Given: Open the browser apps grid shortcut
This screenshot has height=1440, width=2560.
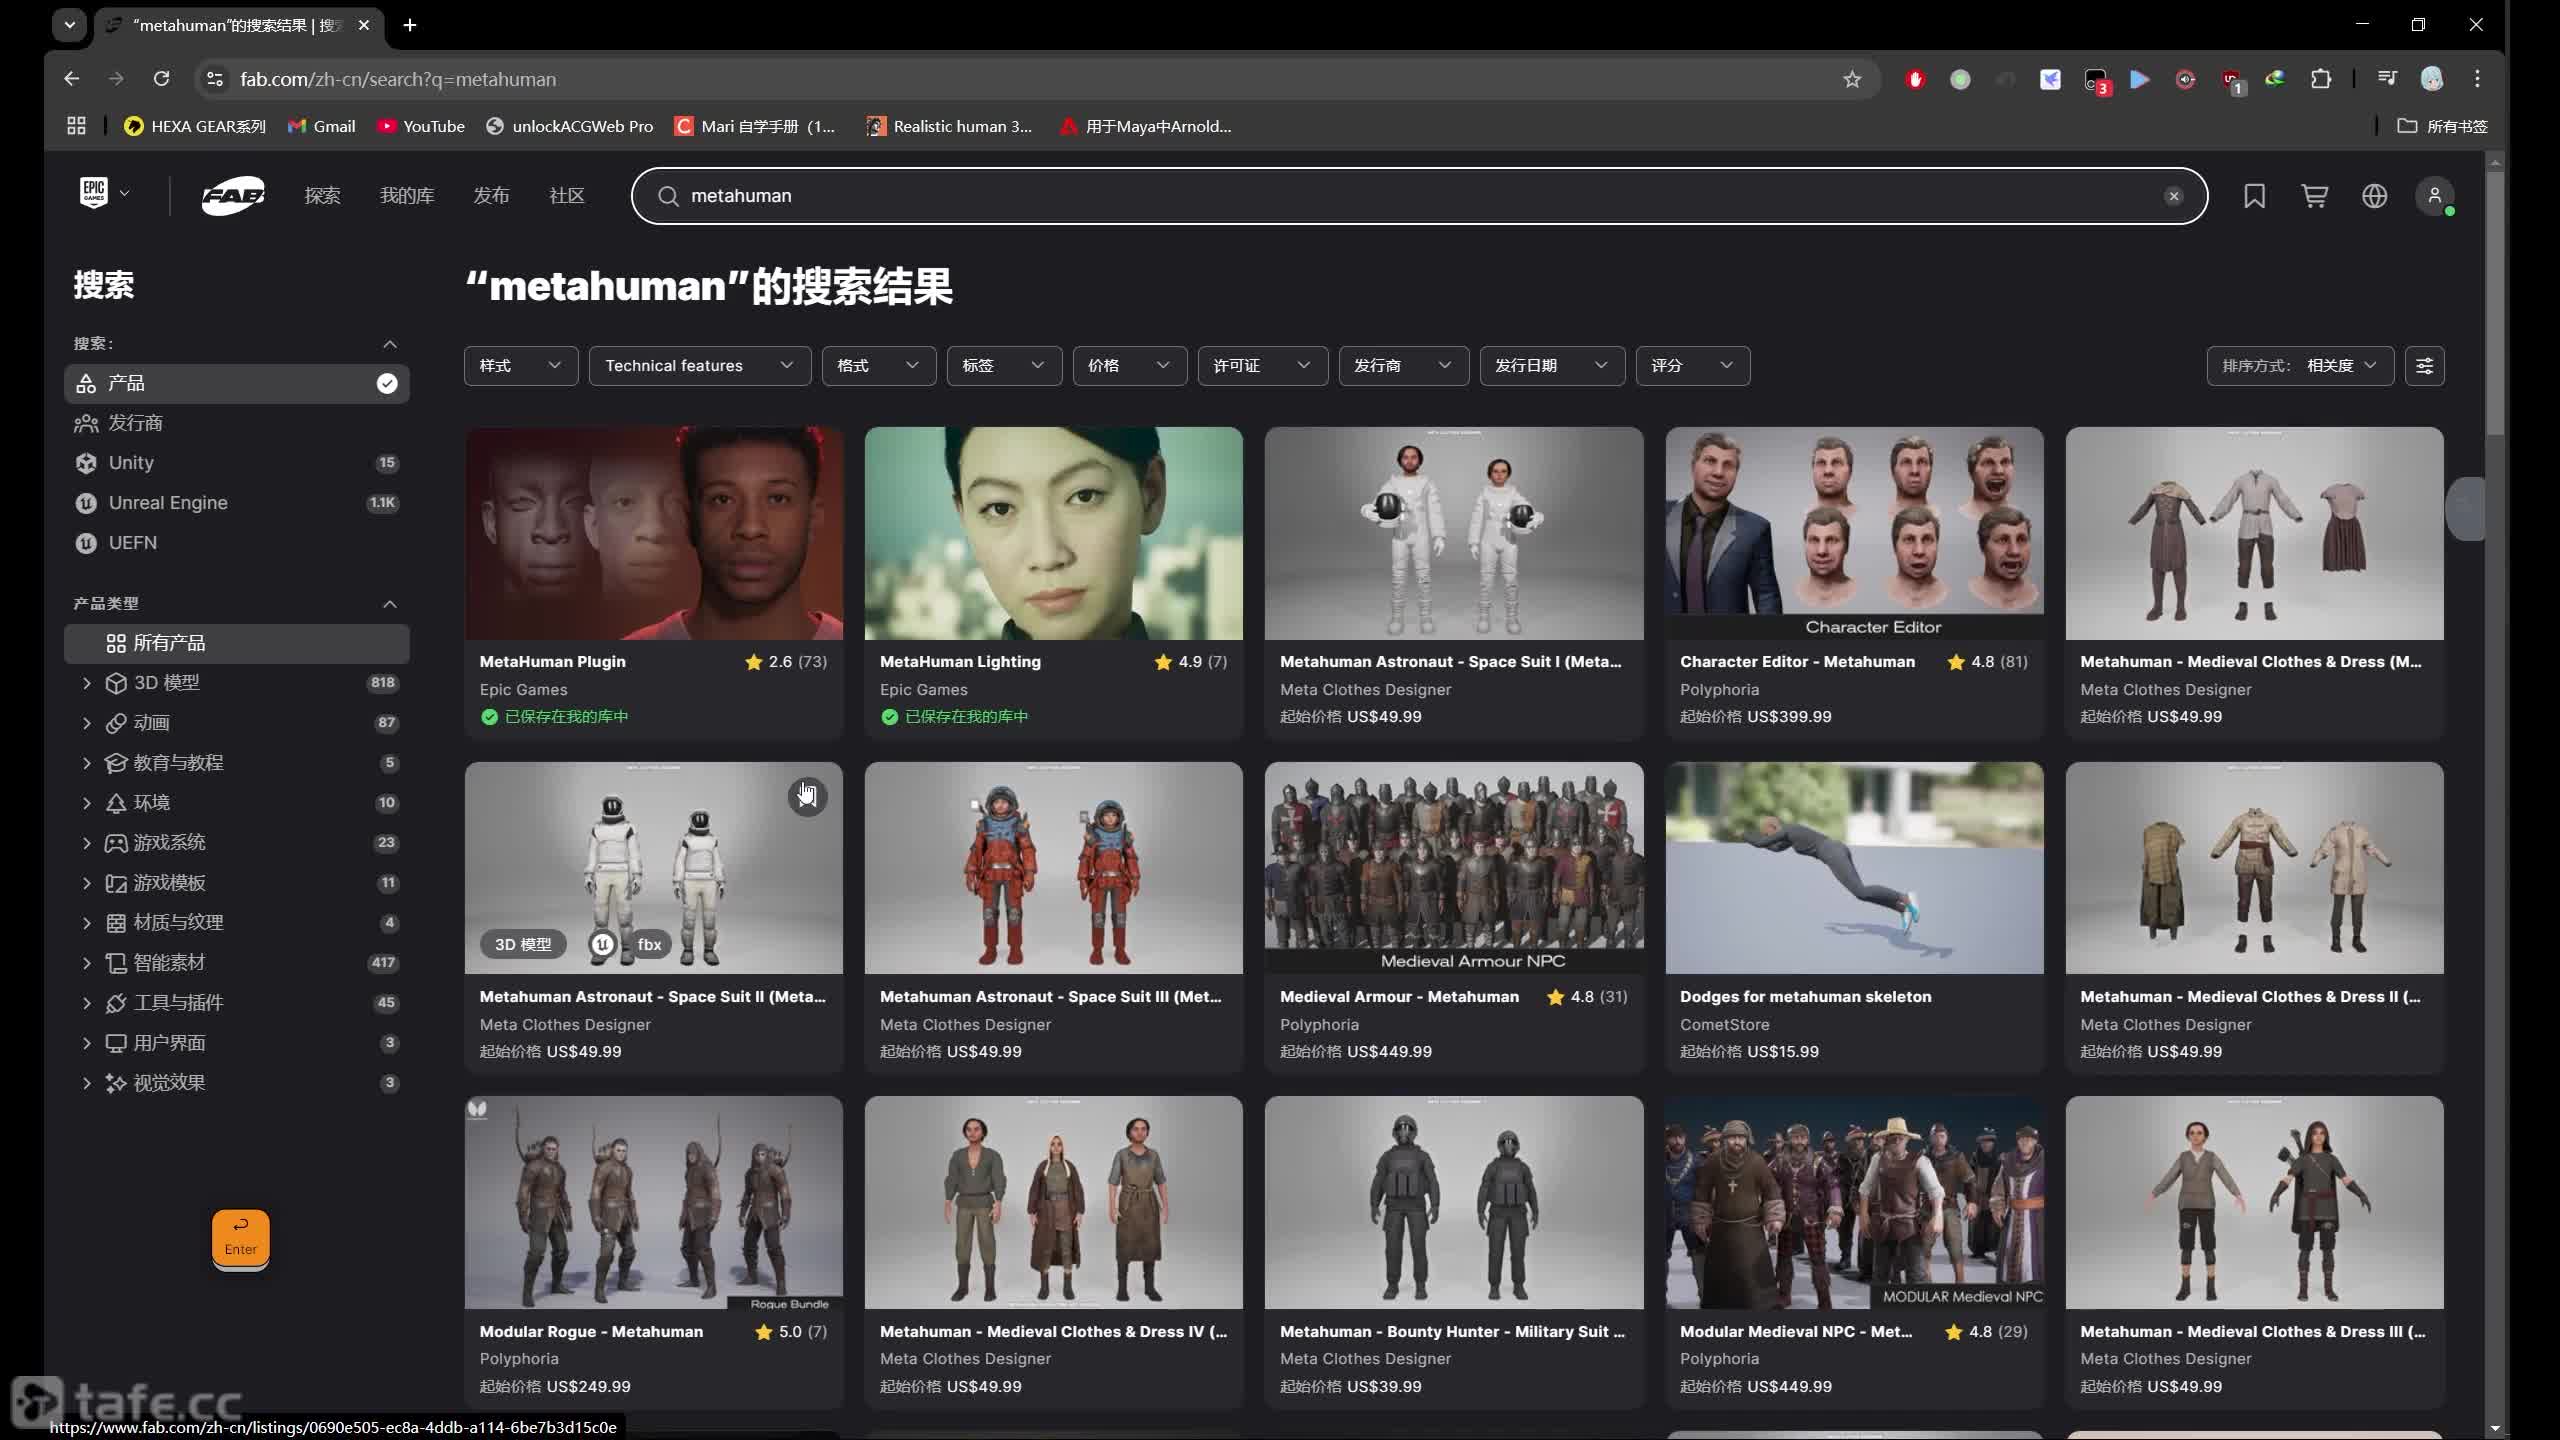Looking at the screenshot, I should (x=76, y=126).
